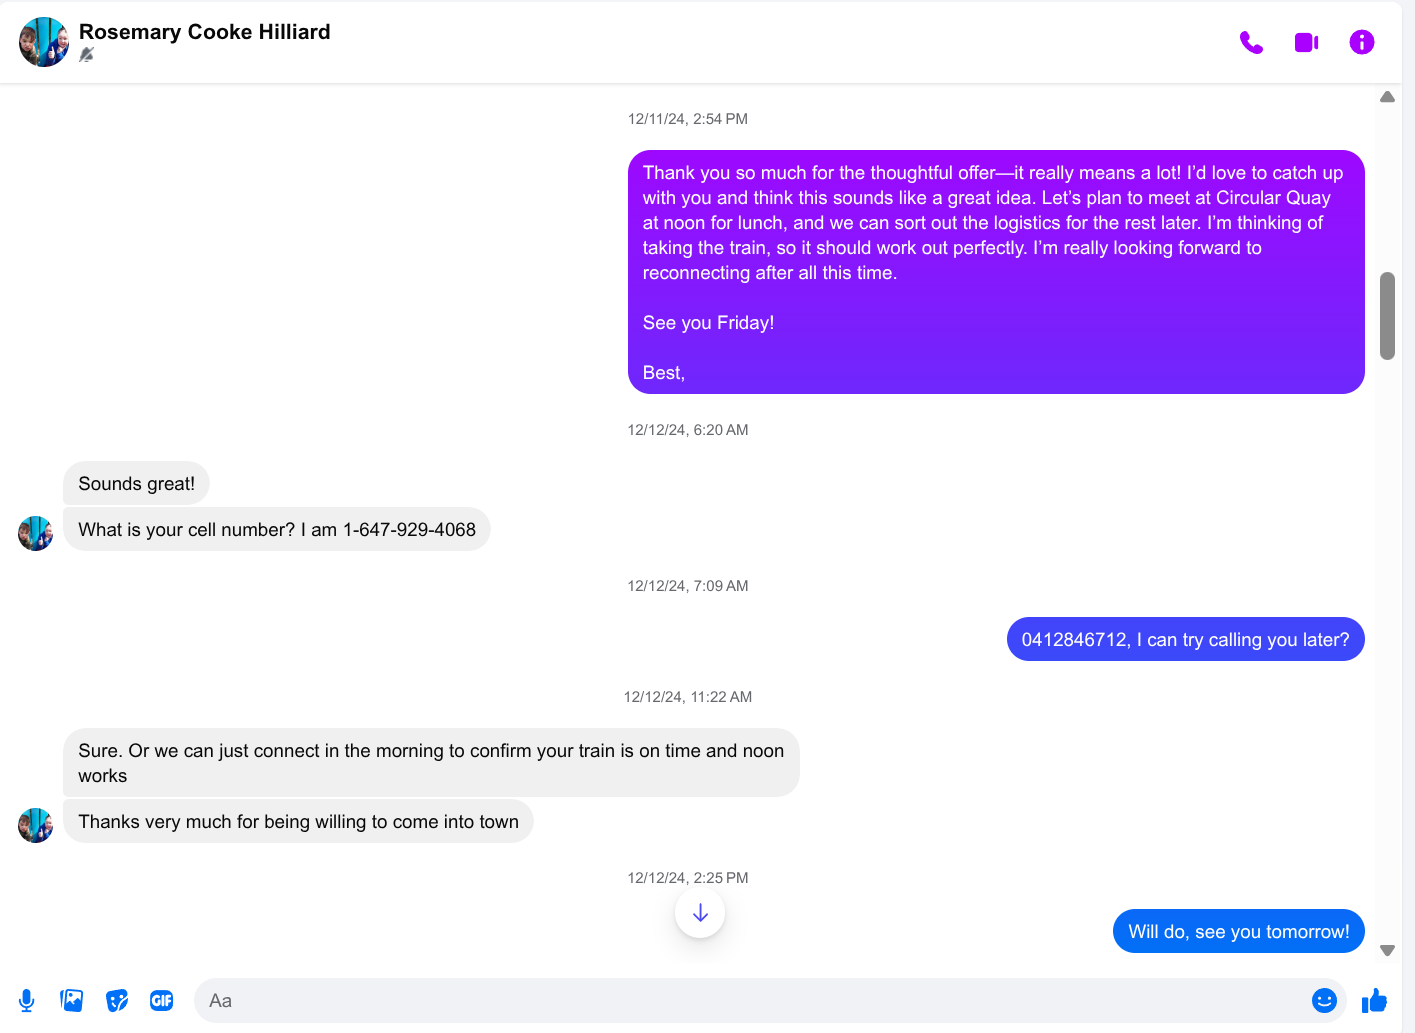This screenshot has height=1033, width=1415.
Task: Click the "Sounds great!" message bubble
Action: click(x=137, y=484)
